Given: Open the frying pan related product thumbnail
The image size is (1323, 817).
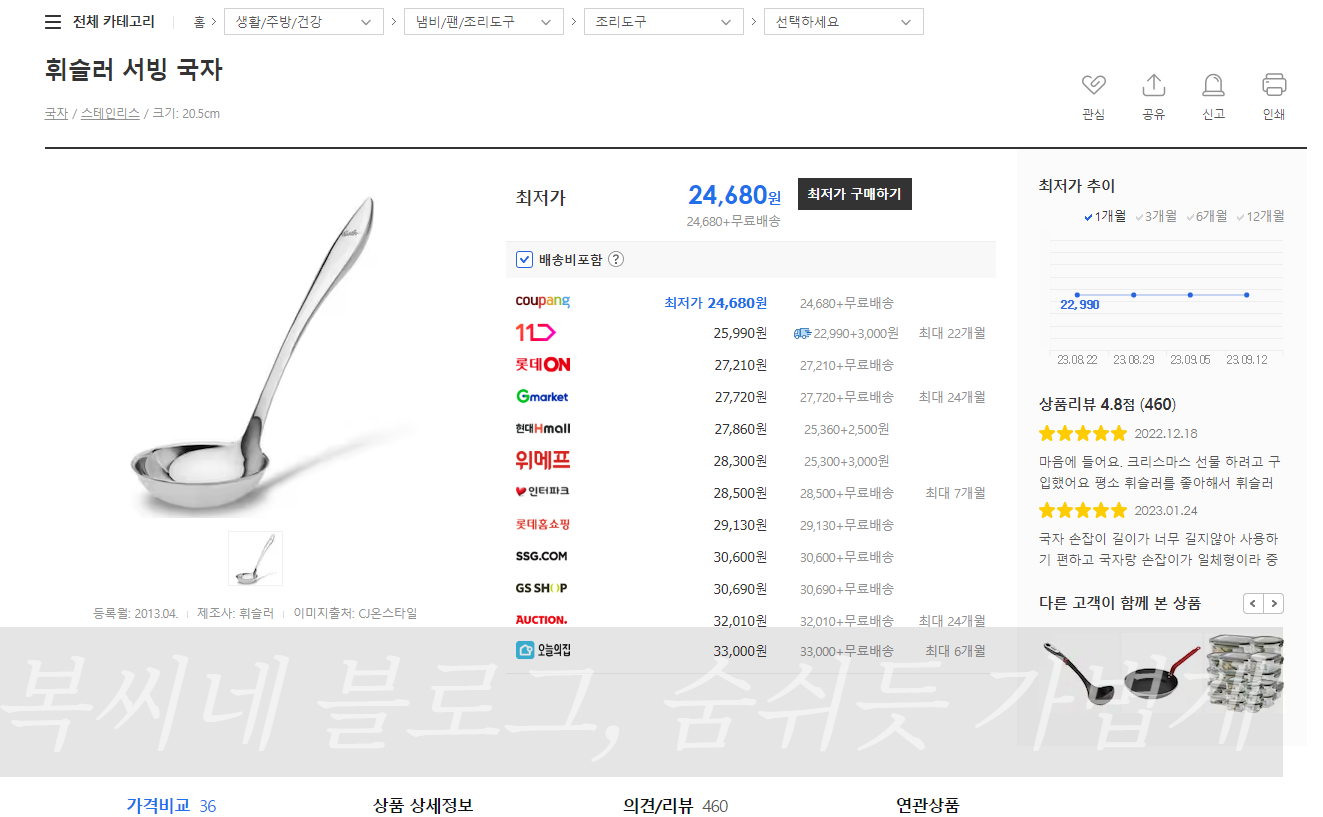Looking at the screenshot, I should tap(1161, 674).
